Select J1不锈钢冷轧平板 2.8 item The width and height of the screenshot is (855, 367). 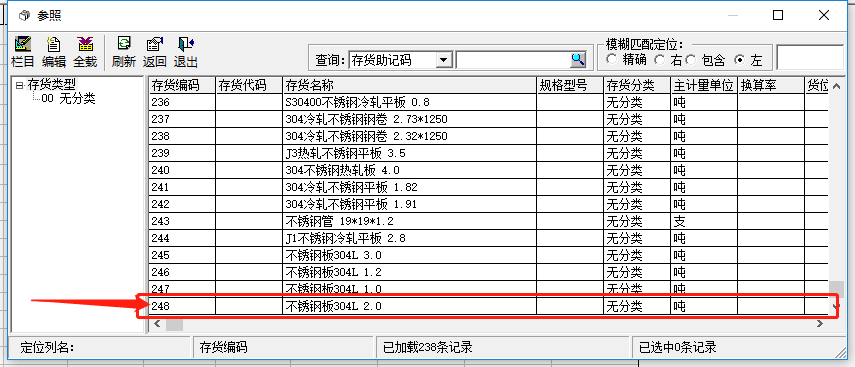(x=345, y=238)
